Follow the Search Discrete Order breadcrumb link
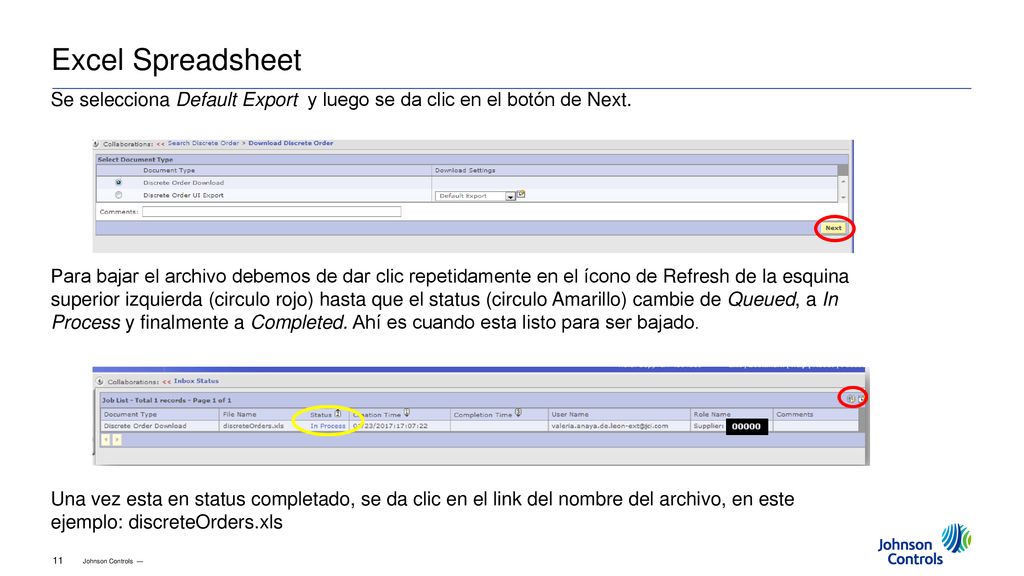Viewport: 1024px width, 576px height. point(203,143)
